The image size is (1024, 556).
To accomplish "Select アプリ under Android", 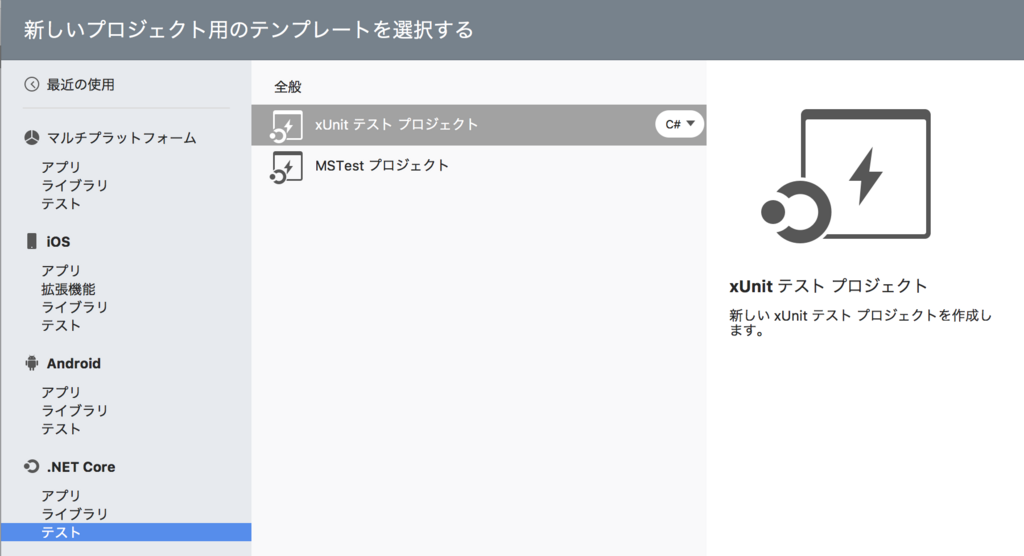I will coord(61,392).
